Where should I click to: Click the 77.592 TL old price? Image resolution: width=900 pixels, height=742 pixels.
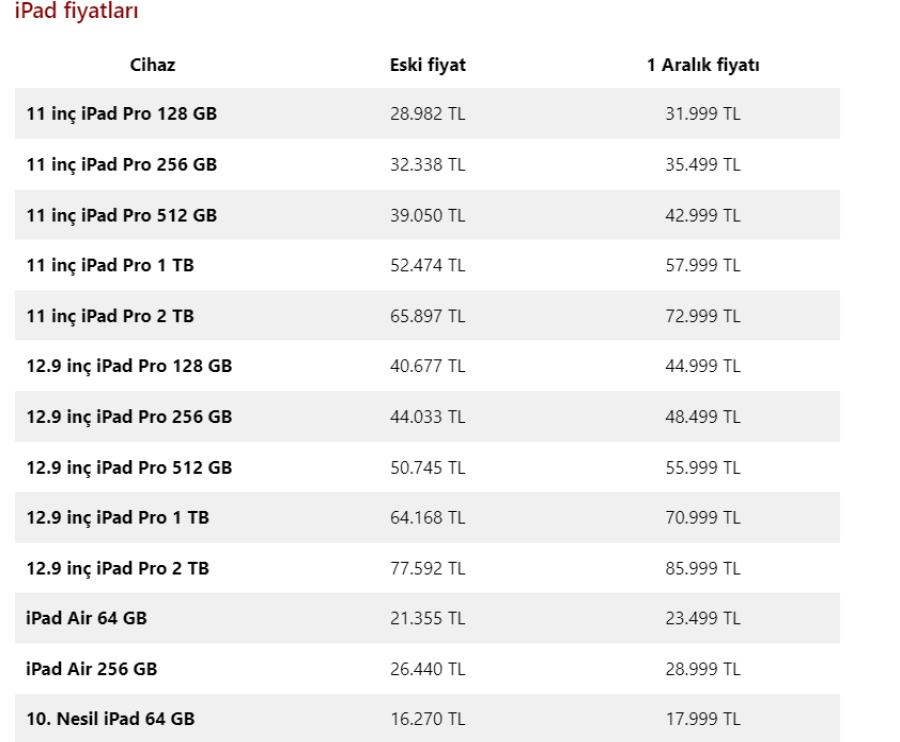click(x=427, y=568)
